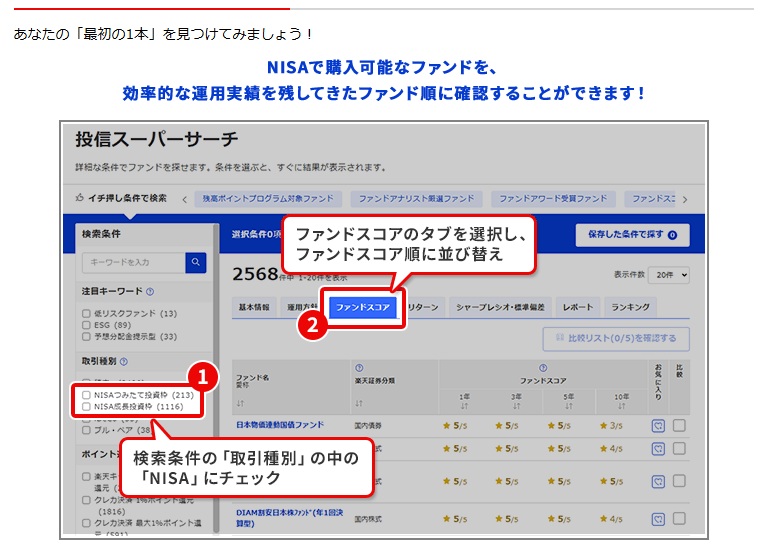Viewport: 765px width, 545px height.
Task: Switch to the シャープレシオ・標準偏差 tab
Action: pos(497,307)
